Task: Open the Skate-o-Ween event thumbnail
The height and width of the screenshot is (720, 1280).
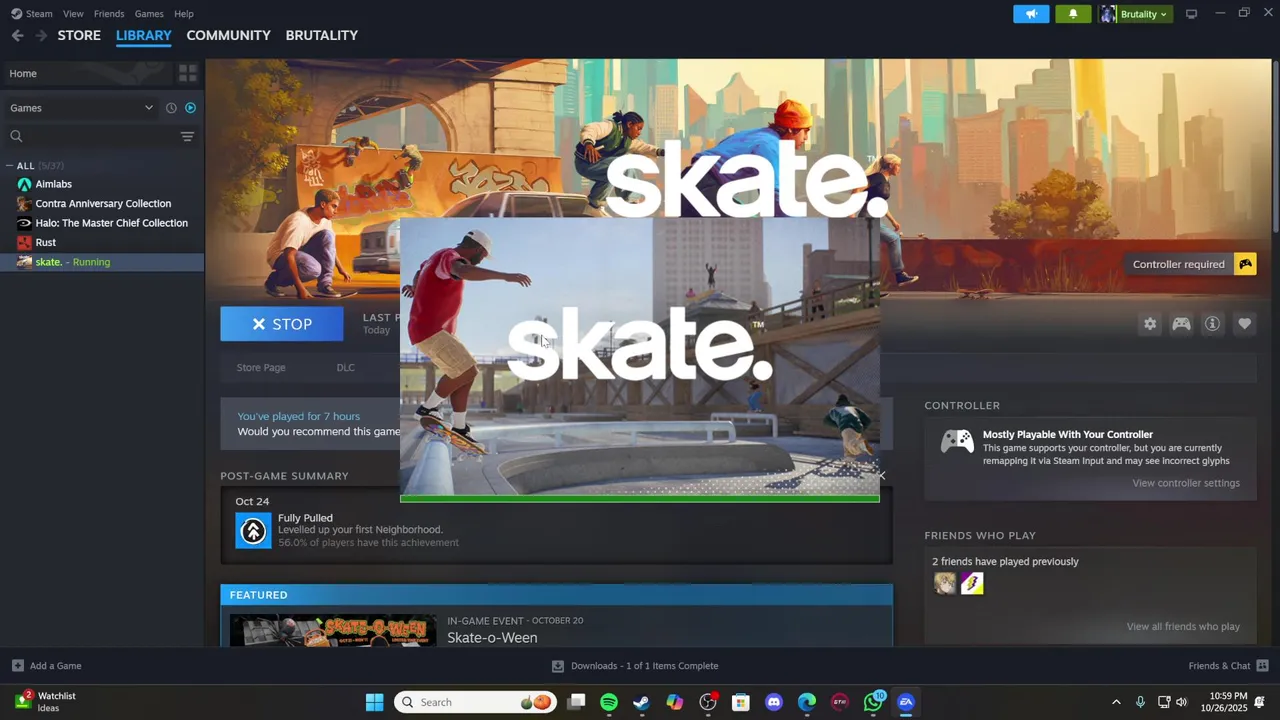Action: coord(333,630)
